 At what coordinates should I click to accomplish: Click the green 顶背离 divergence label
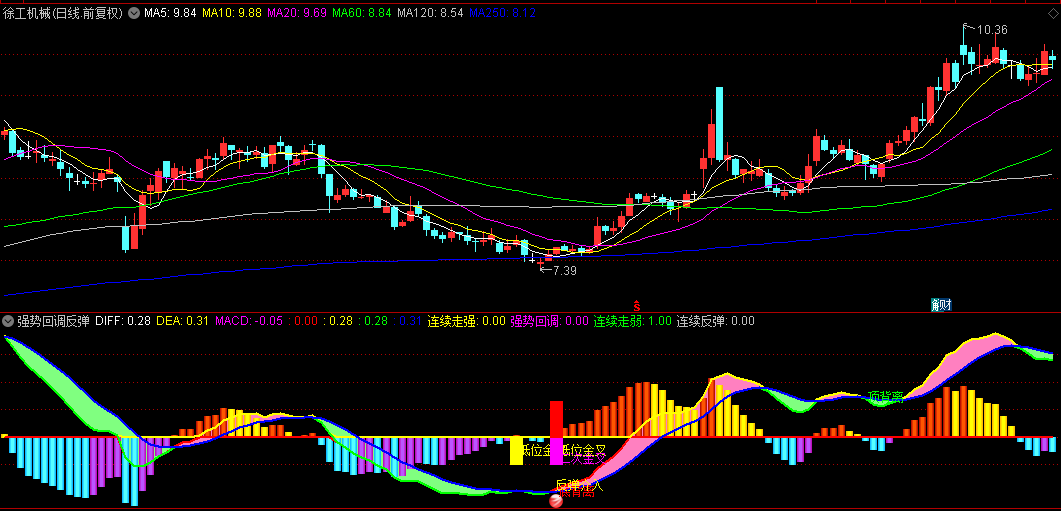pyautogui.click(x=886, y=397)
